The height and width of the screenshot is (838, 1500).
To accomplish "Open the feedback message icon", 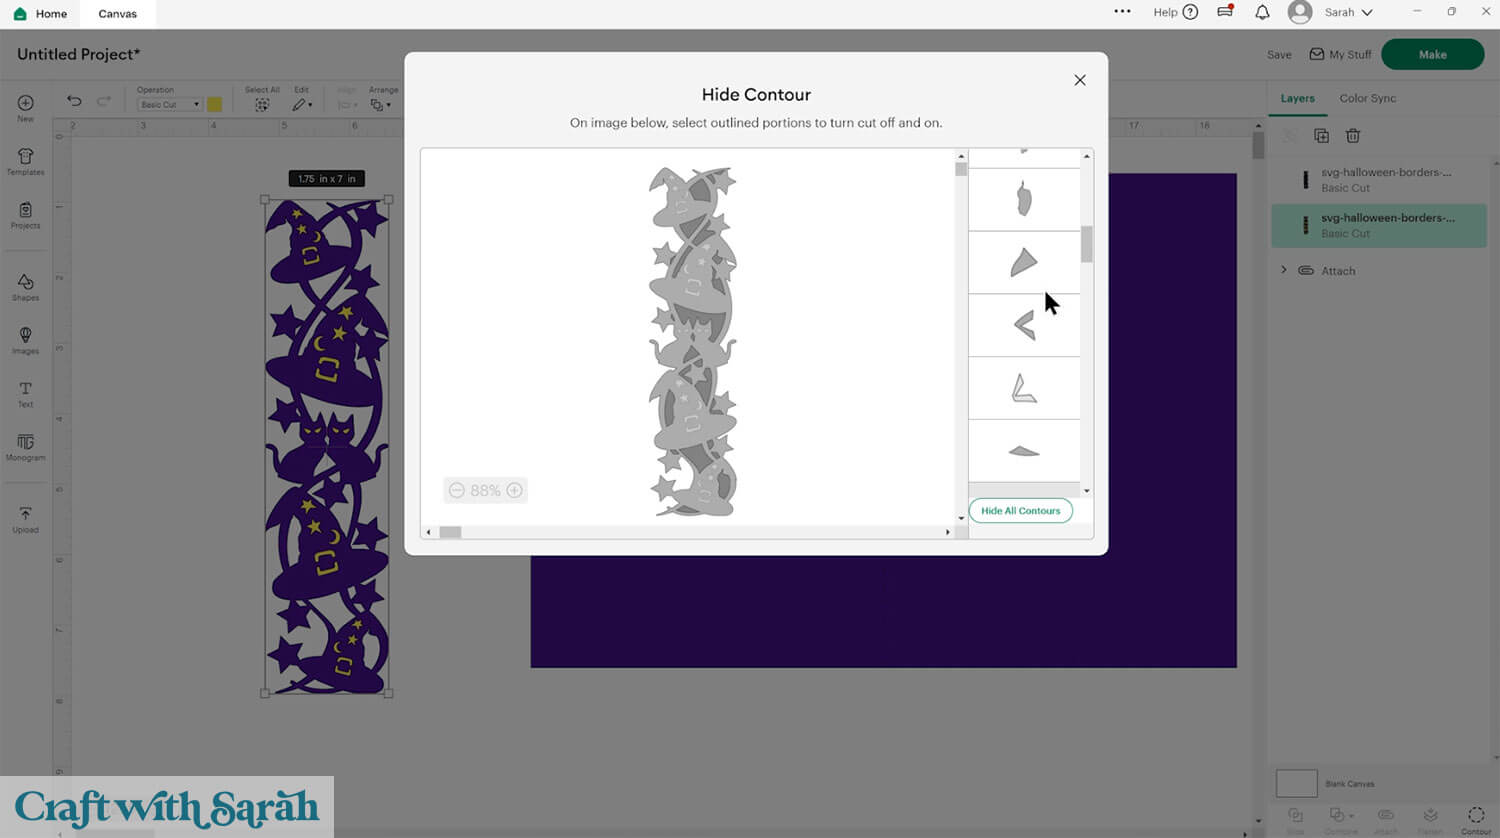I will (1225, 12).
